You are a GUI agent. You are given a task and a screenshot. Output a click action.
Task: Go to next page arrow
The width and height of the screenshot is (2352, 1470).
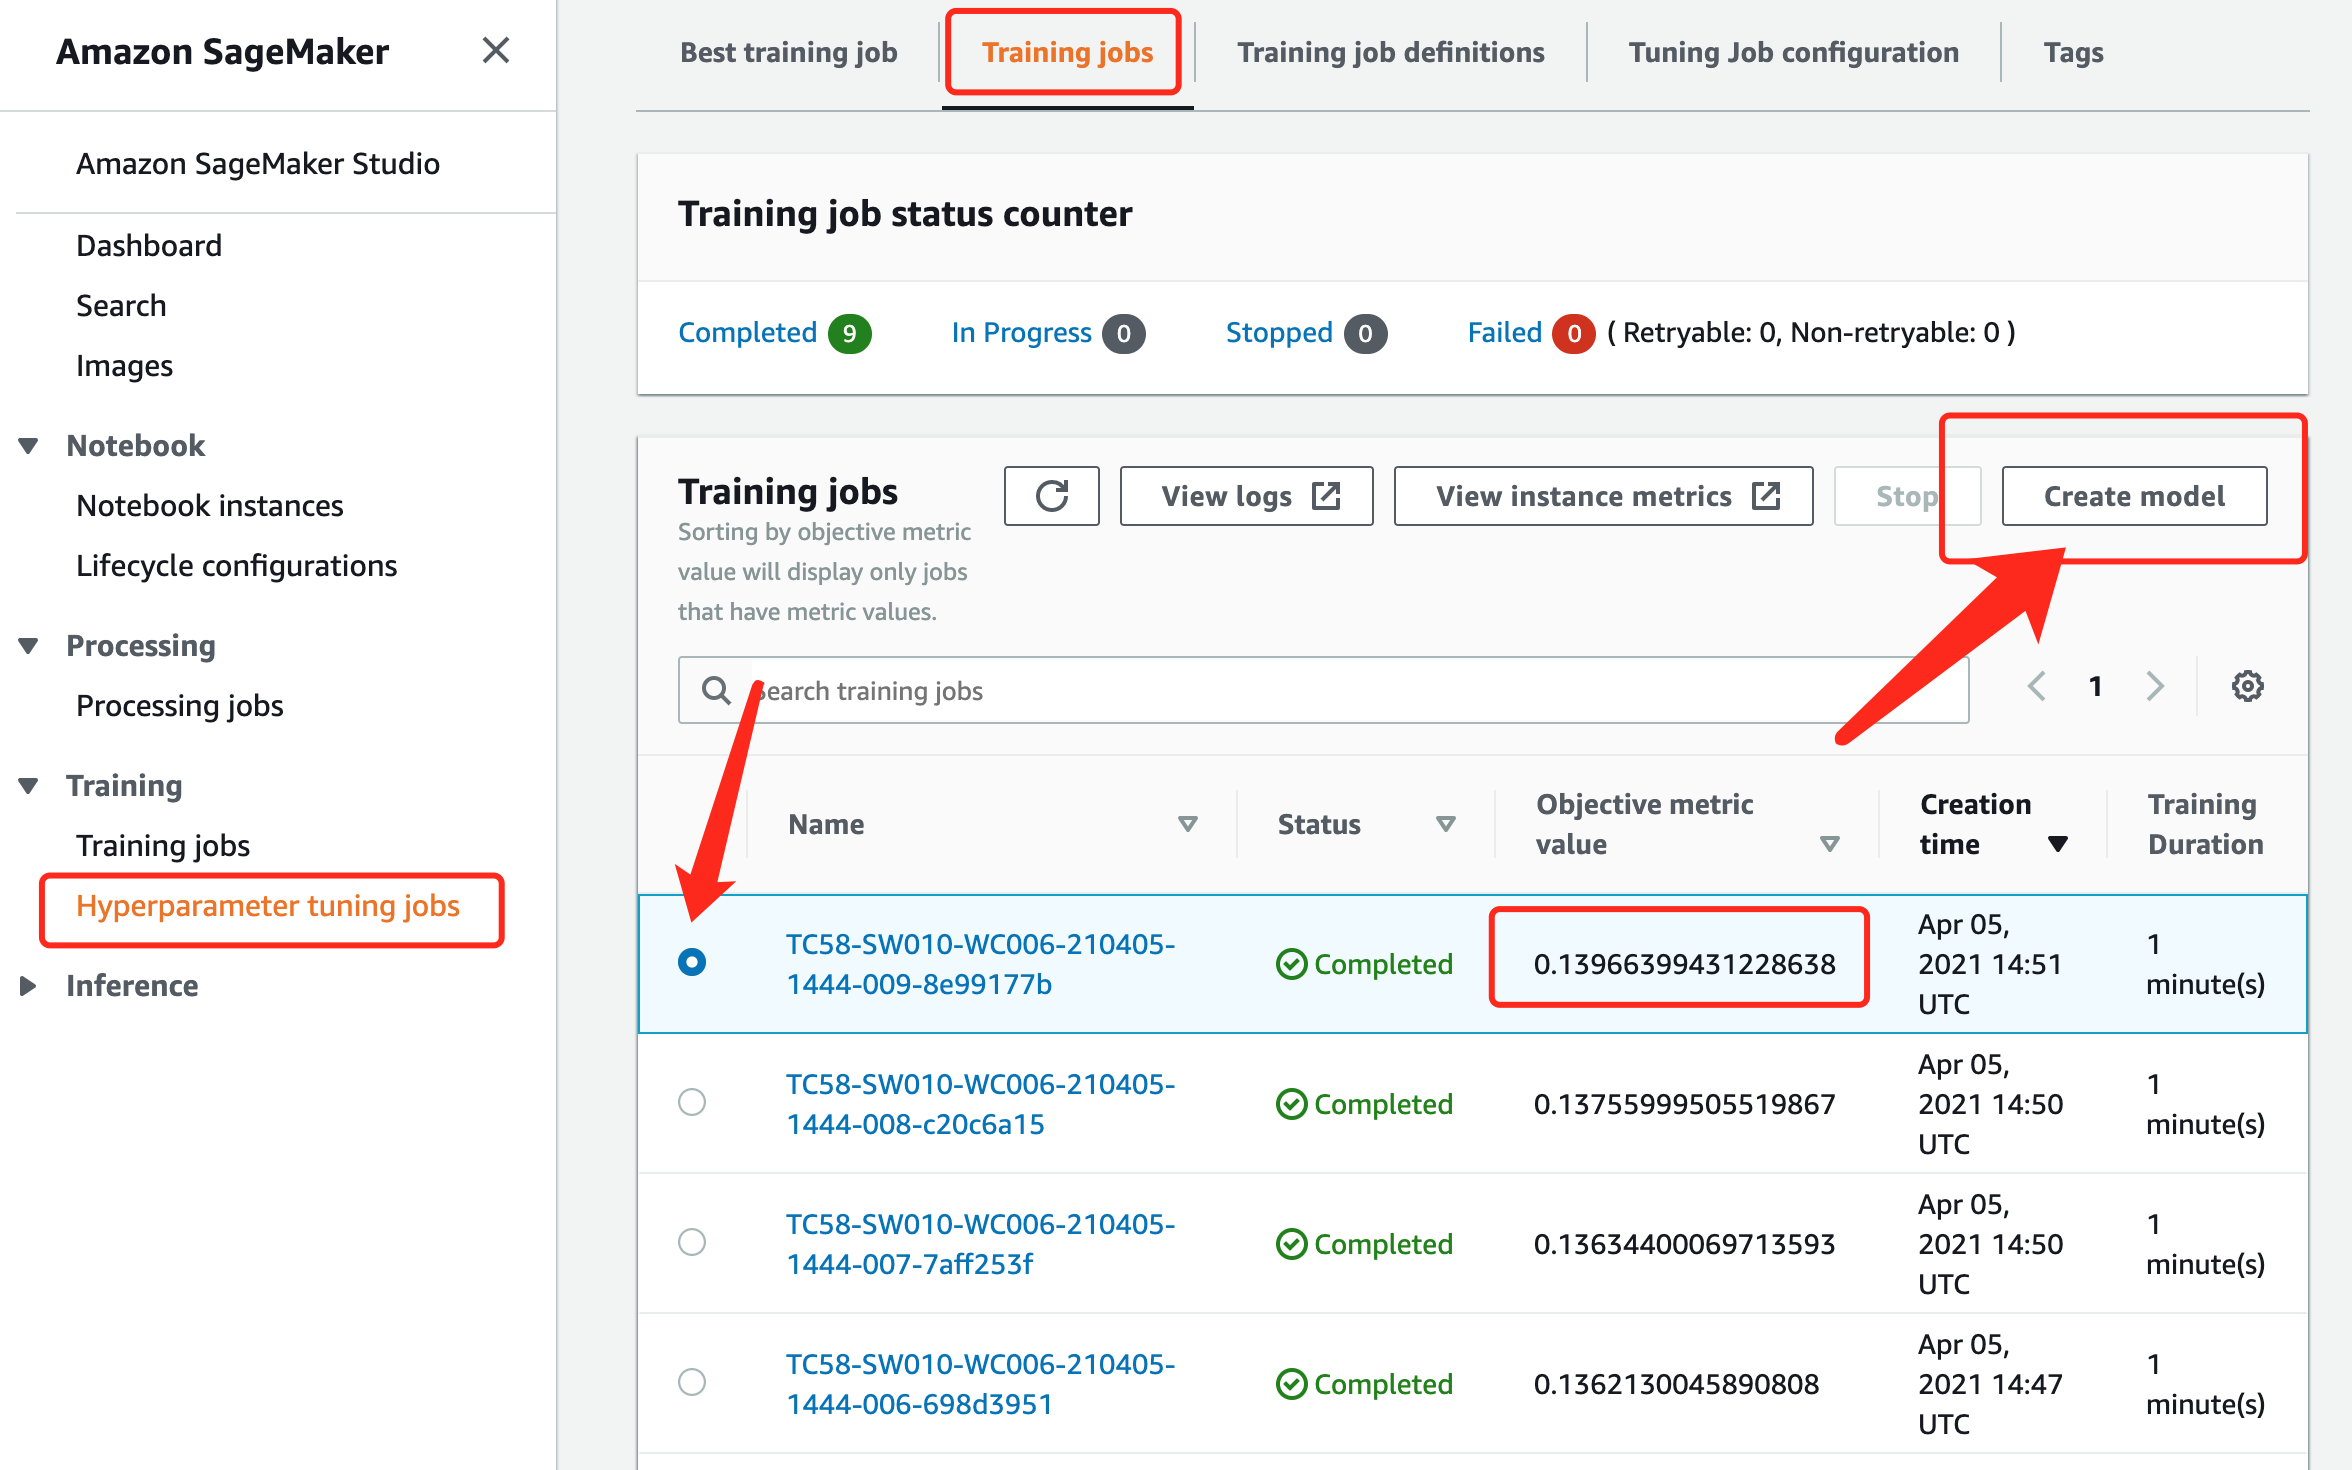click(x=2155, y=686)
